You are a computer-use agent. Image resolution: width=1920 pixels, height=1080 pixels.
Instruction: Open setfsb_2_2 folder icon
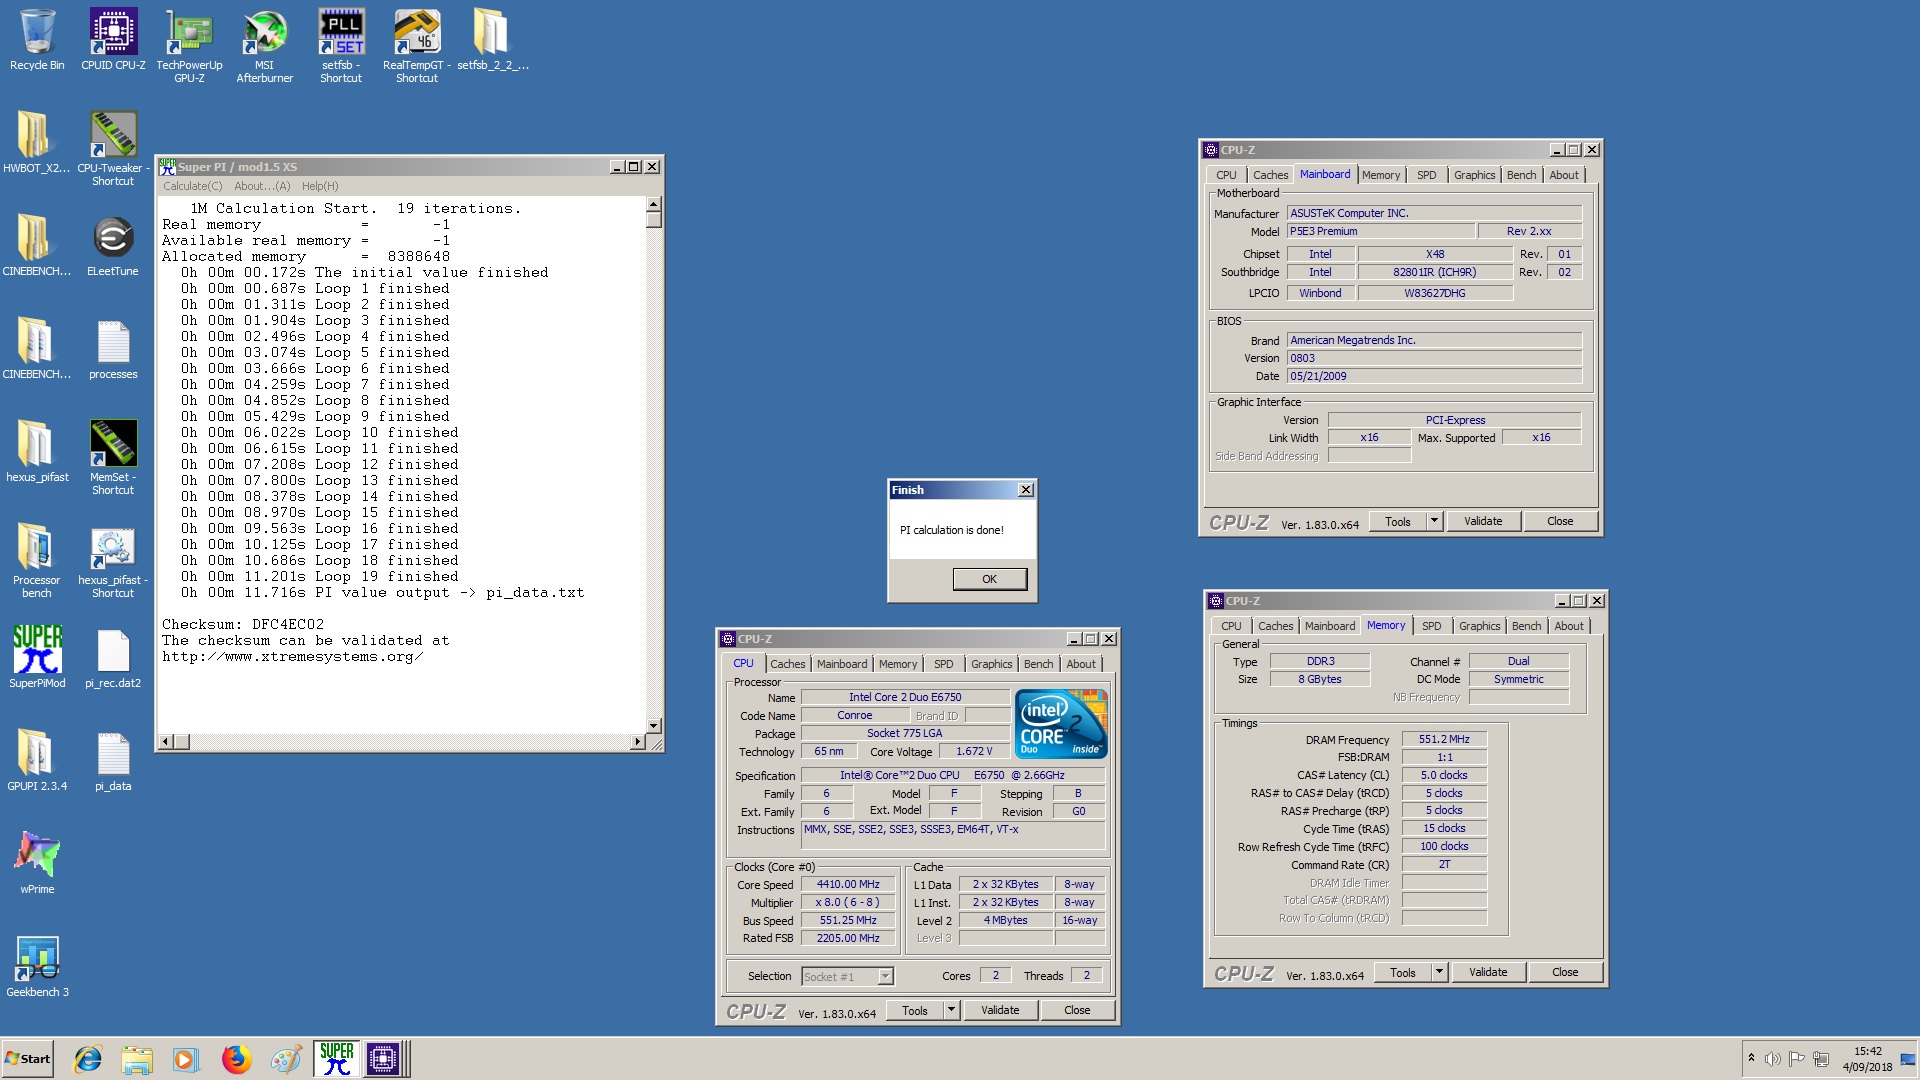[x=493, y=40]
